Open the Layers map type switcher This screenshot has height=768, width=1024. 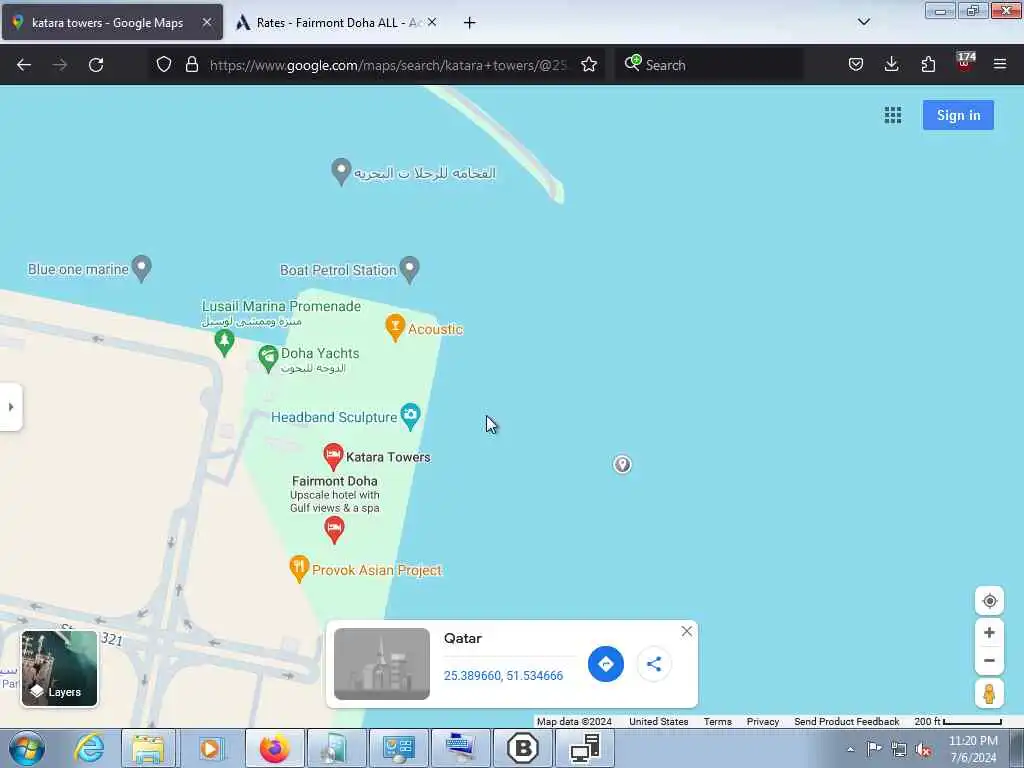59,668
